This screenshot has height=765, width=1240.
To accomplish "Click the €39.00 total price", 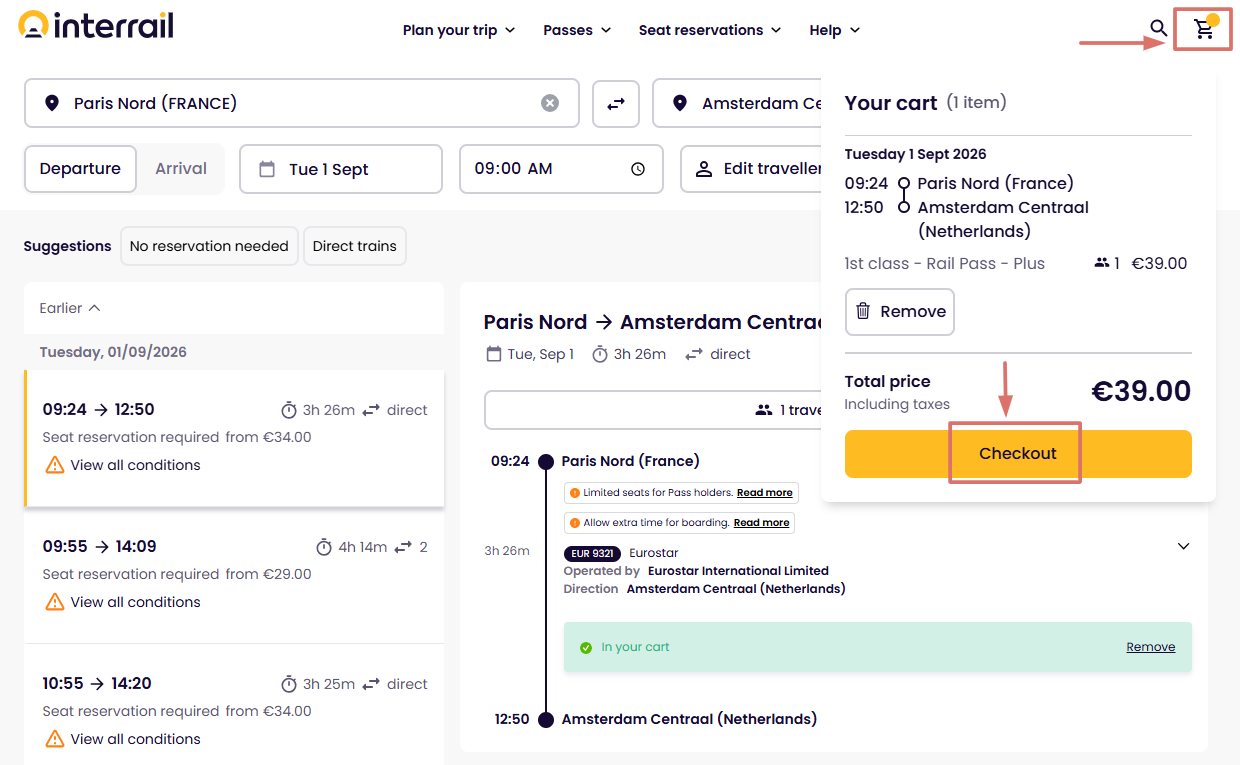I will point(1141,391).
